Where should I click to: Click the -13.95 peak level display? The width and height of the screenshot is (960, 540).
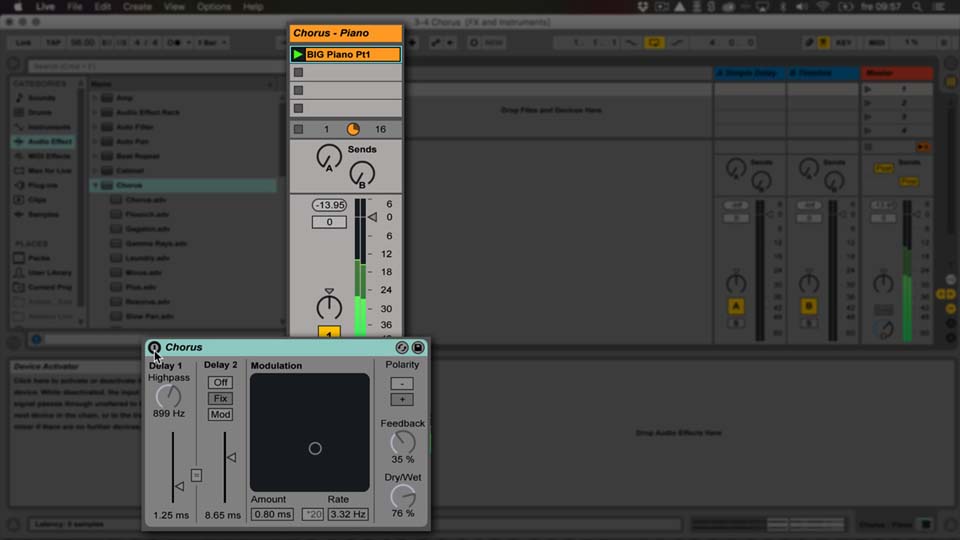(x=329, y=205)
